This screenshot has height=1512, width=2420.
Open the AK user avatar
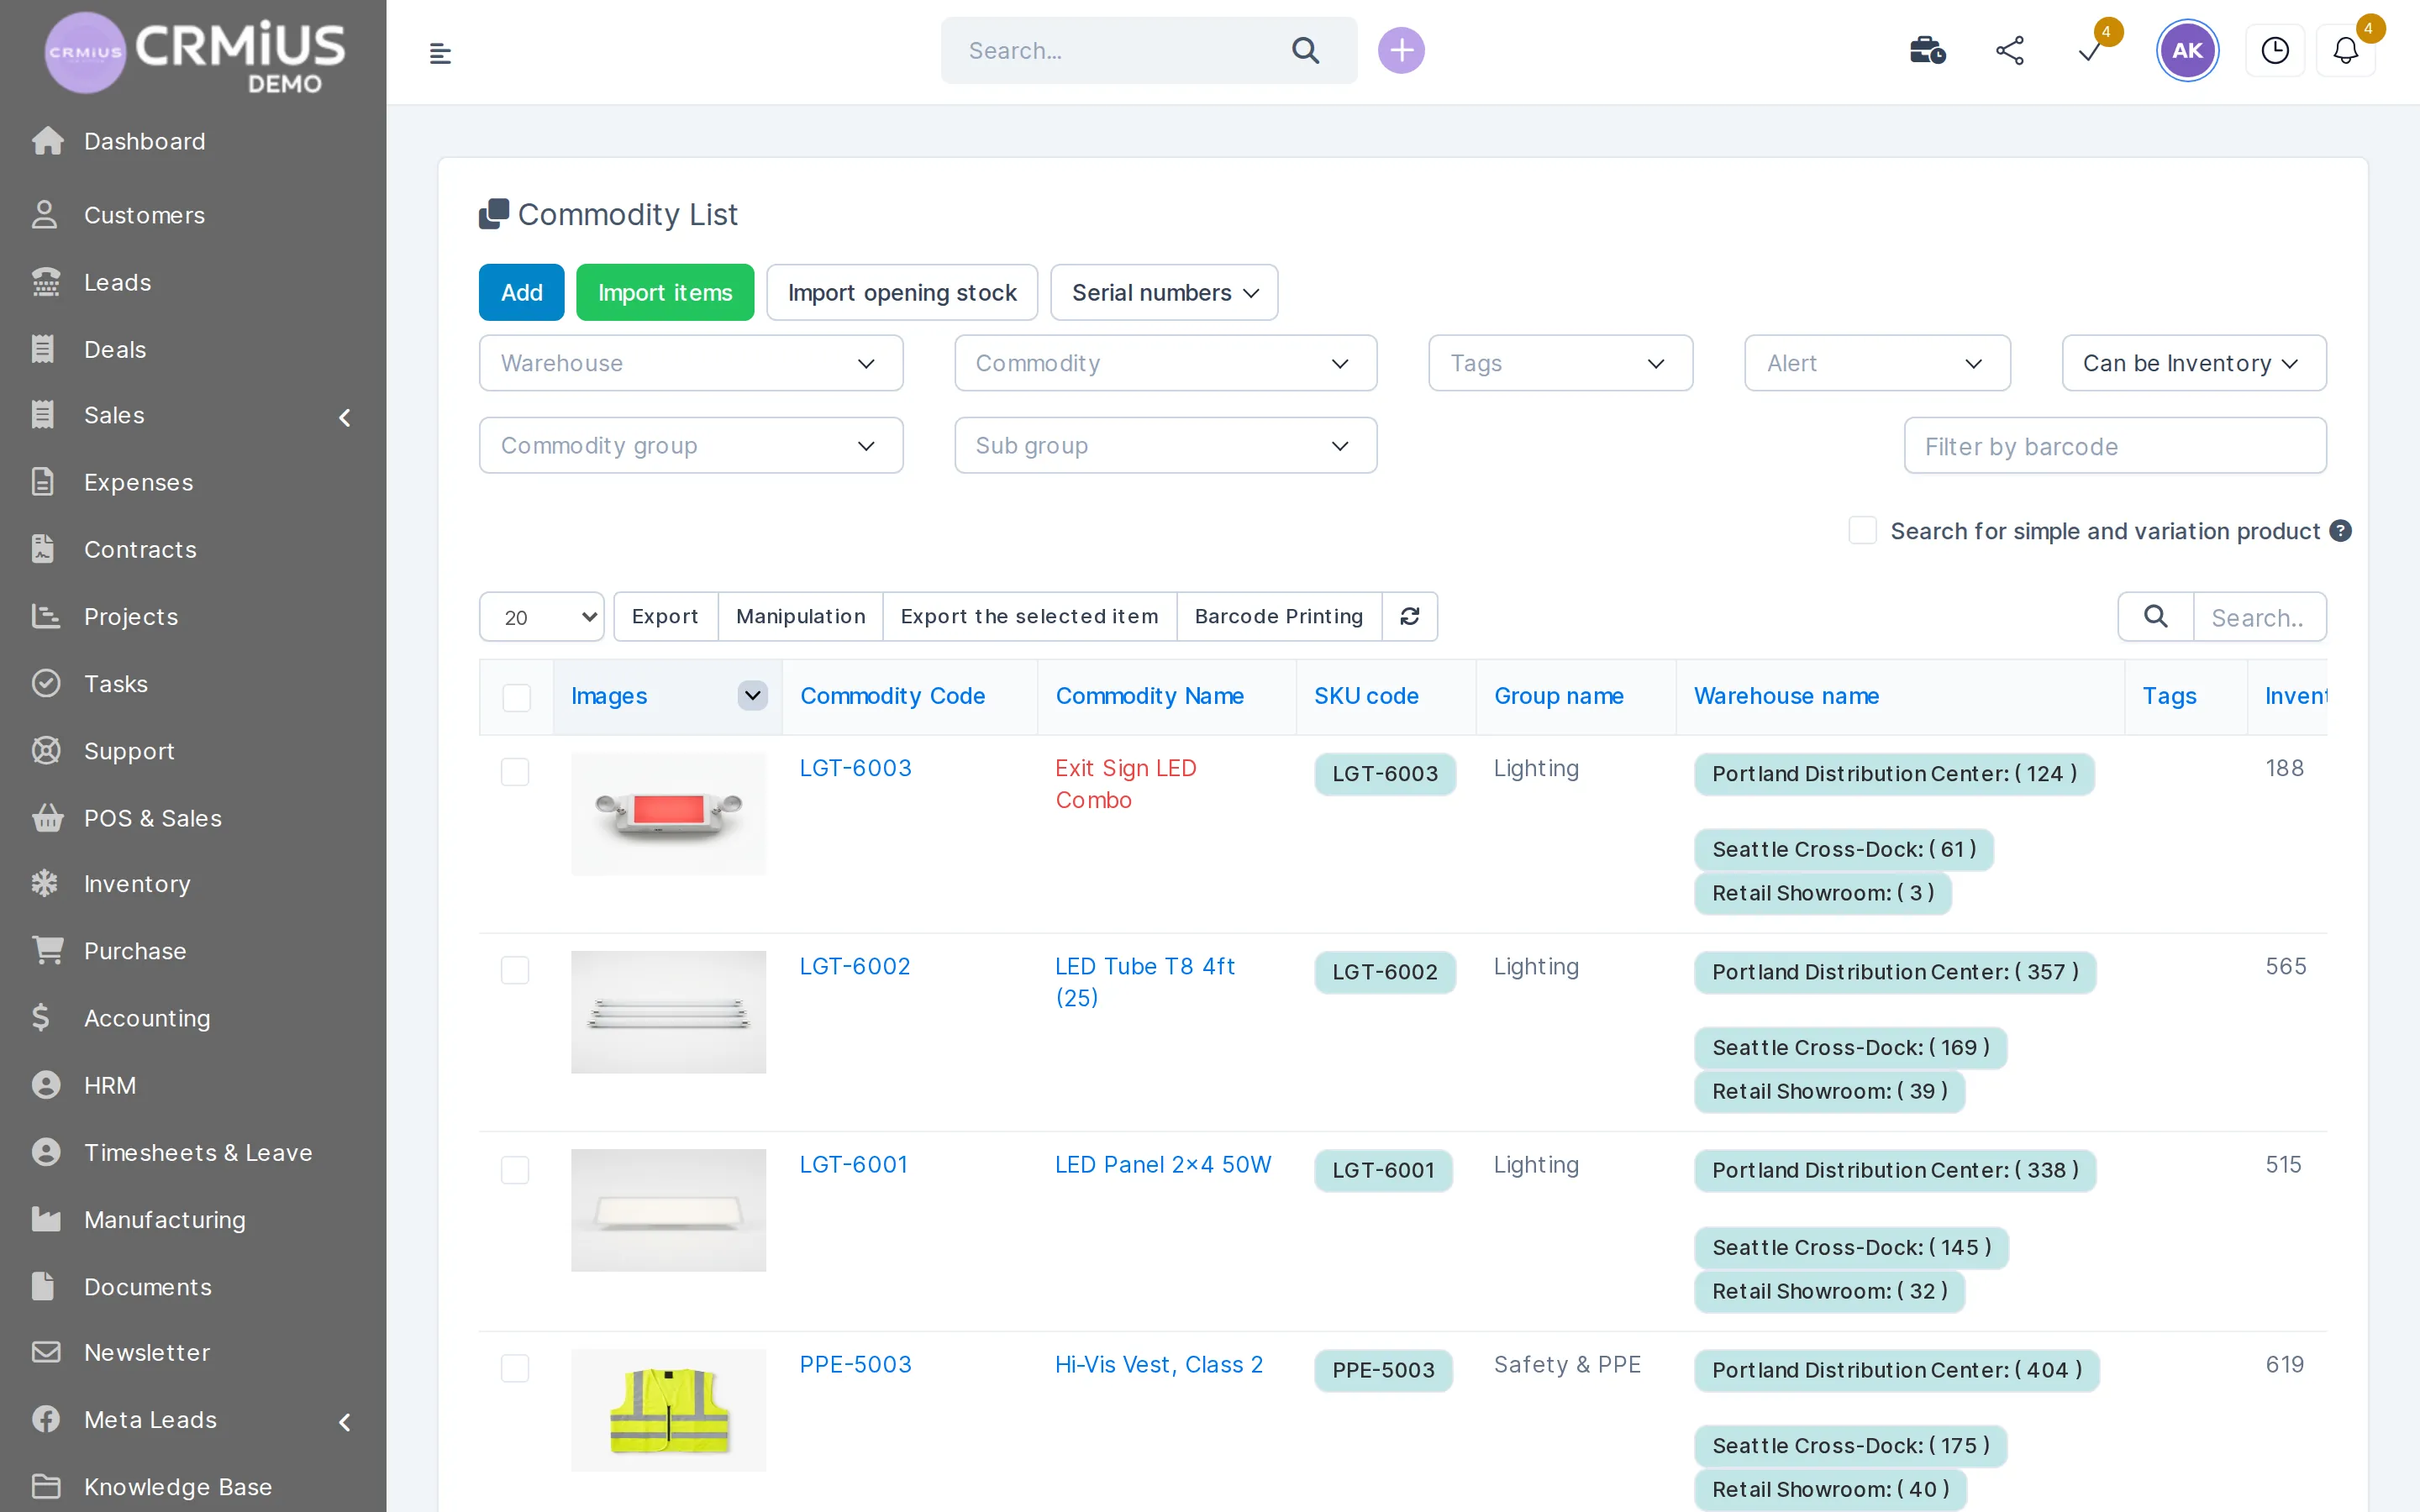[x=2187, y=50]
